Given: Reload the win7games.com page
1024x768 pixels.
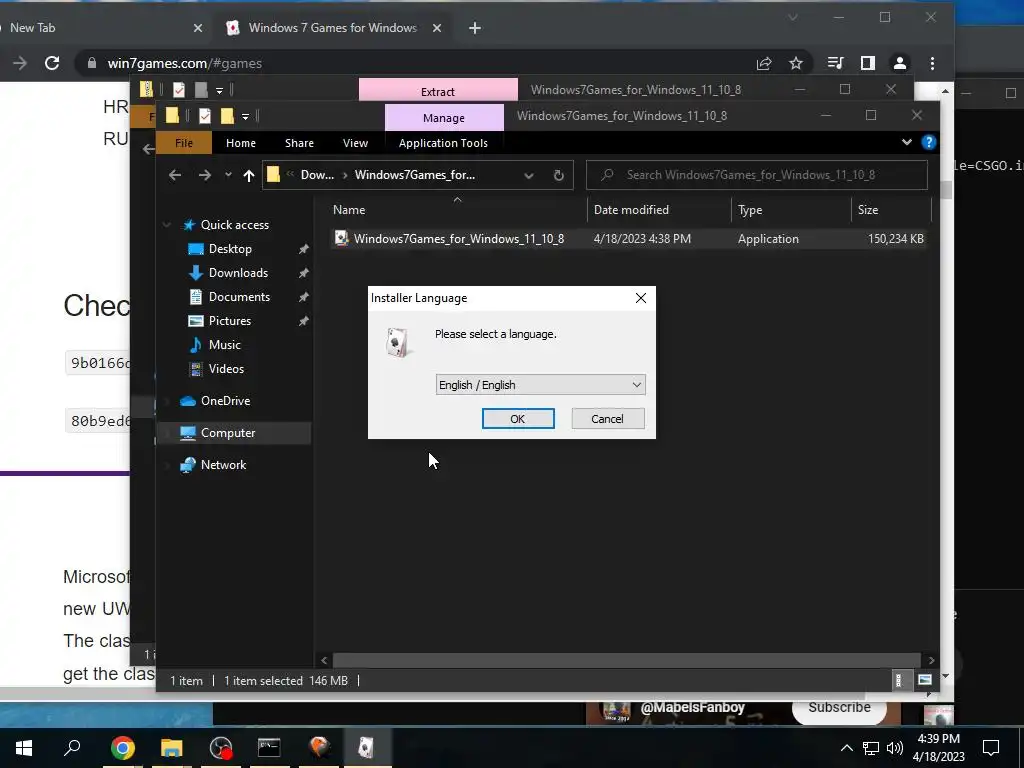Looking at the screenshot, I should coord(52,63).
